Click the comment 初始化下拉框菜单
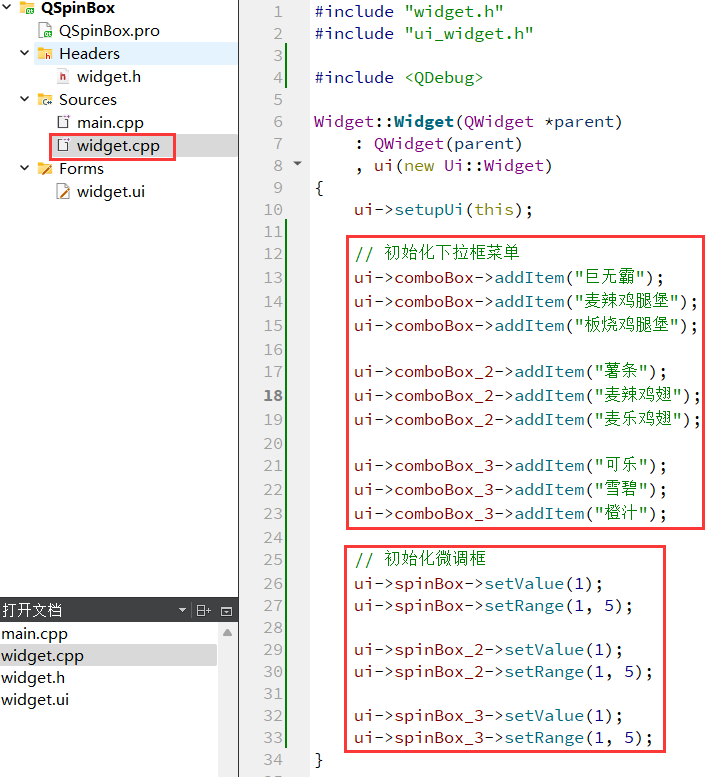This screenshot has height=777, width=723. point(437,253)
